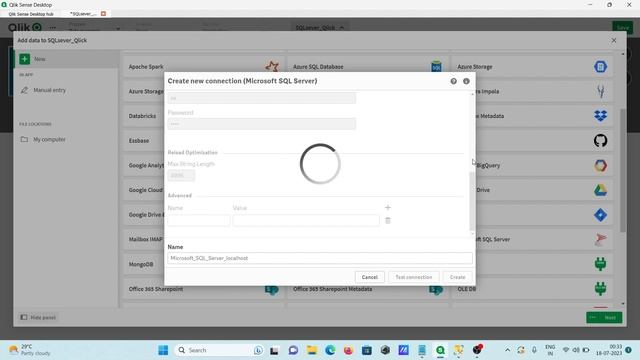
Task: Select the Office 365 Sharepoint tile
Action: pos(203,289)
